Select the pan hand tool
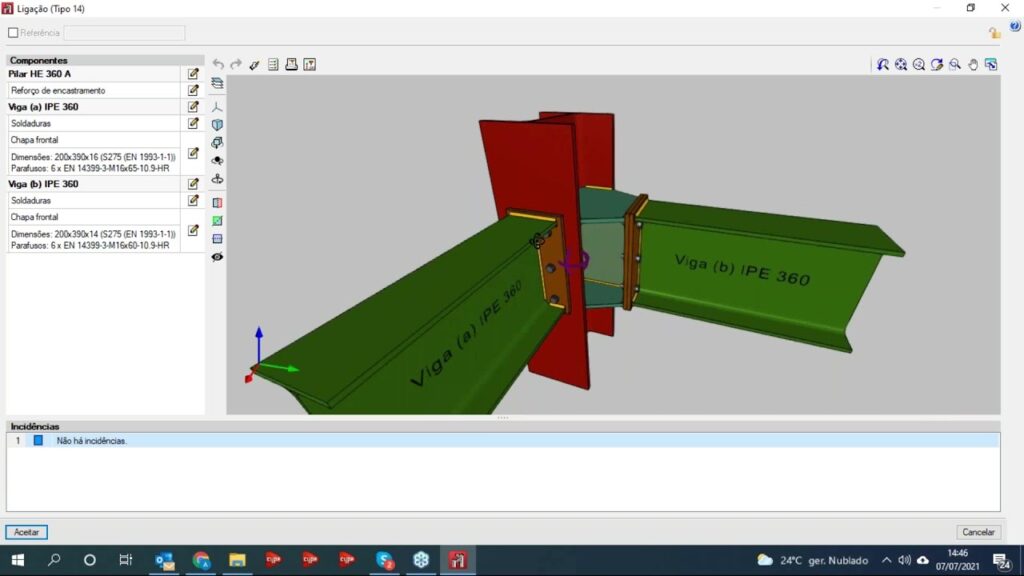Image resolution: width=1024 pixels, height=576 pixels. tap(973, 65)
